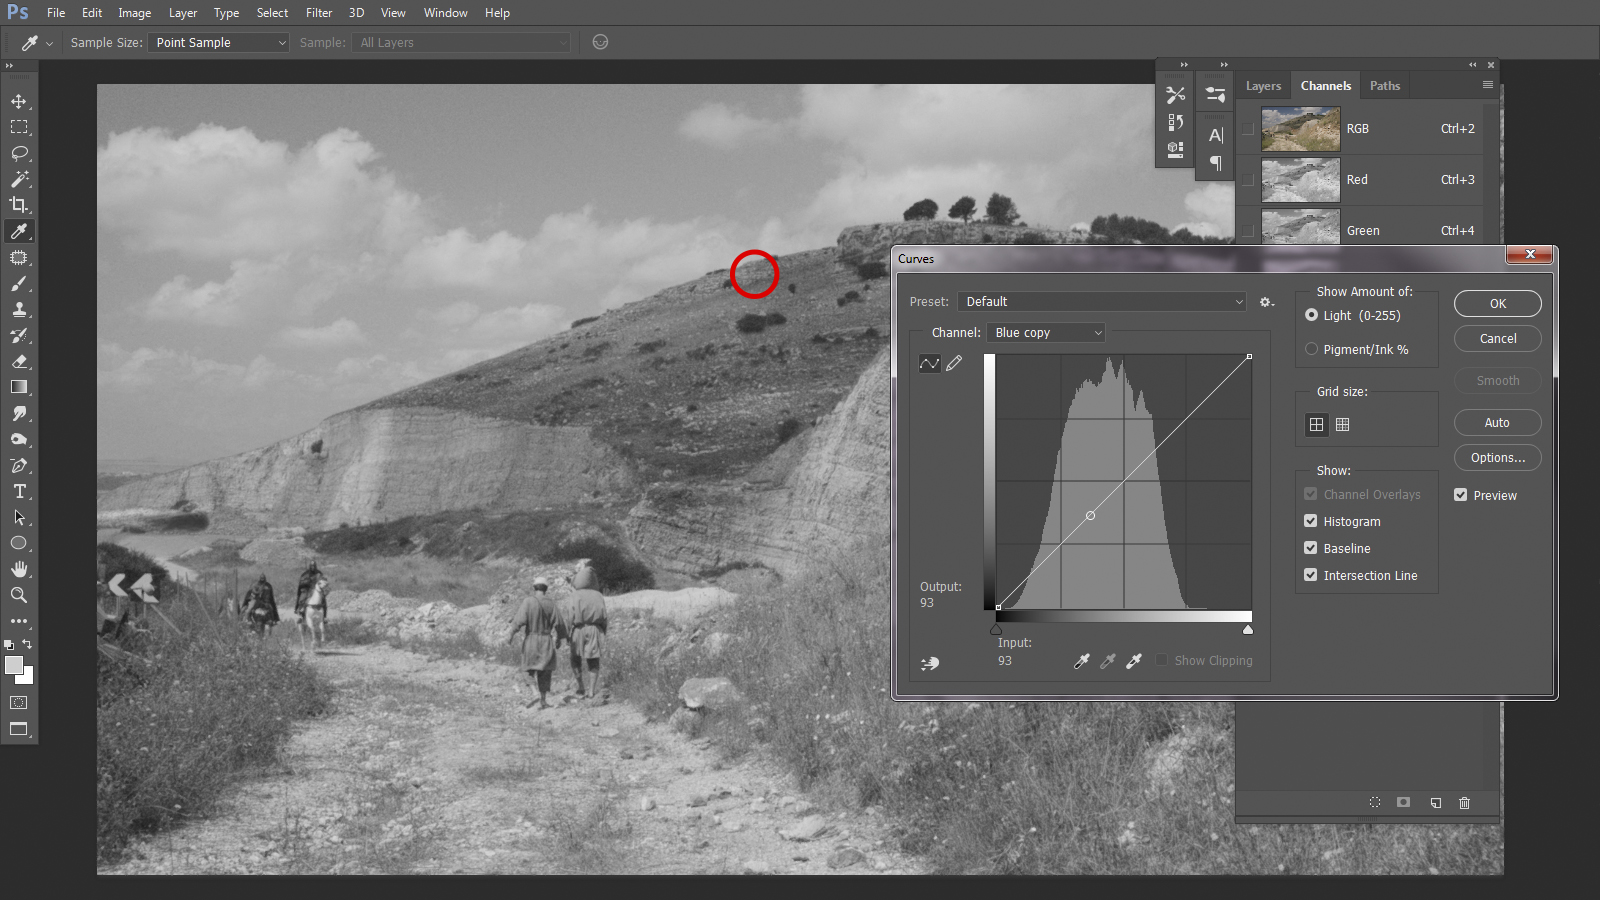
Task: Open the Sample Size dropdown
Action: click(x=219, y=43)
